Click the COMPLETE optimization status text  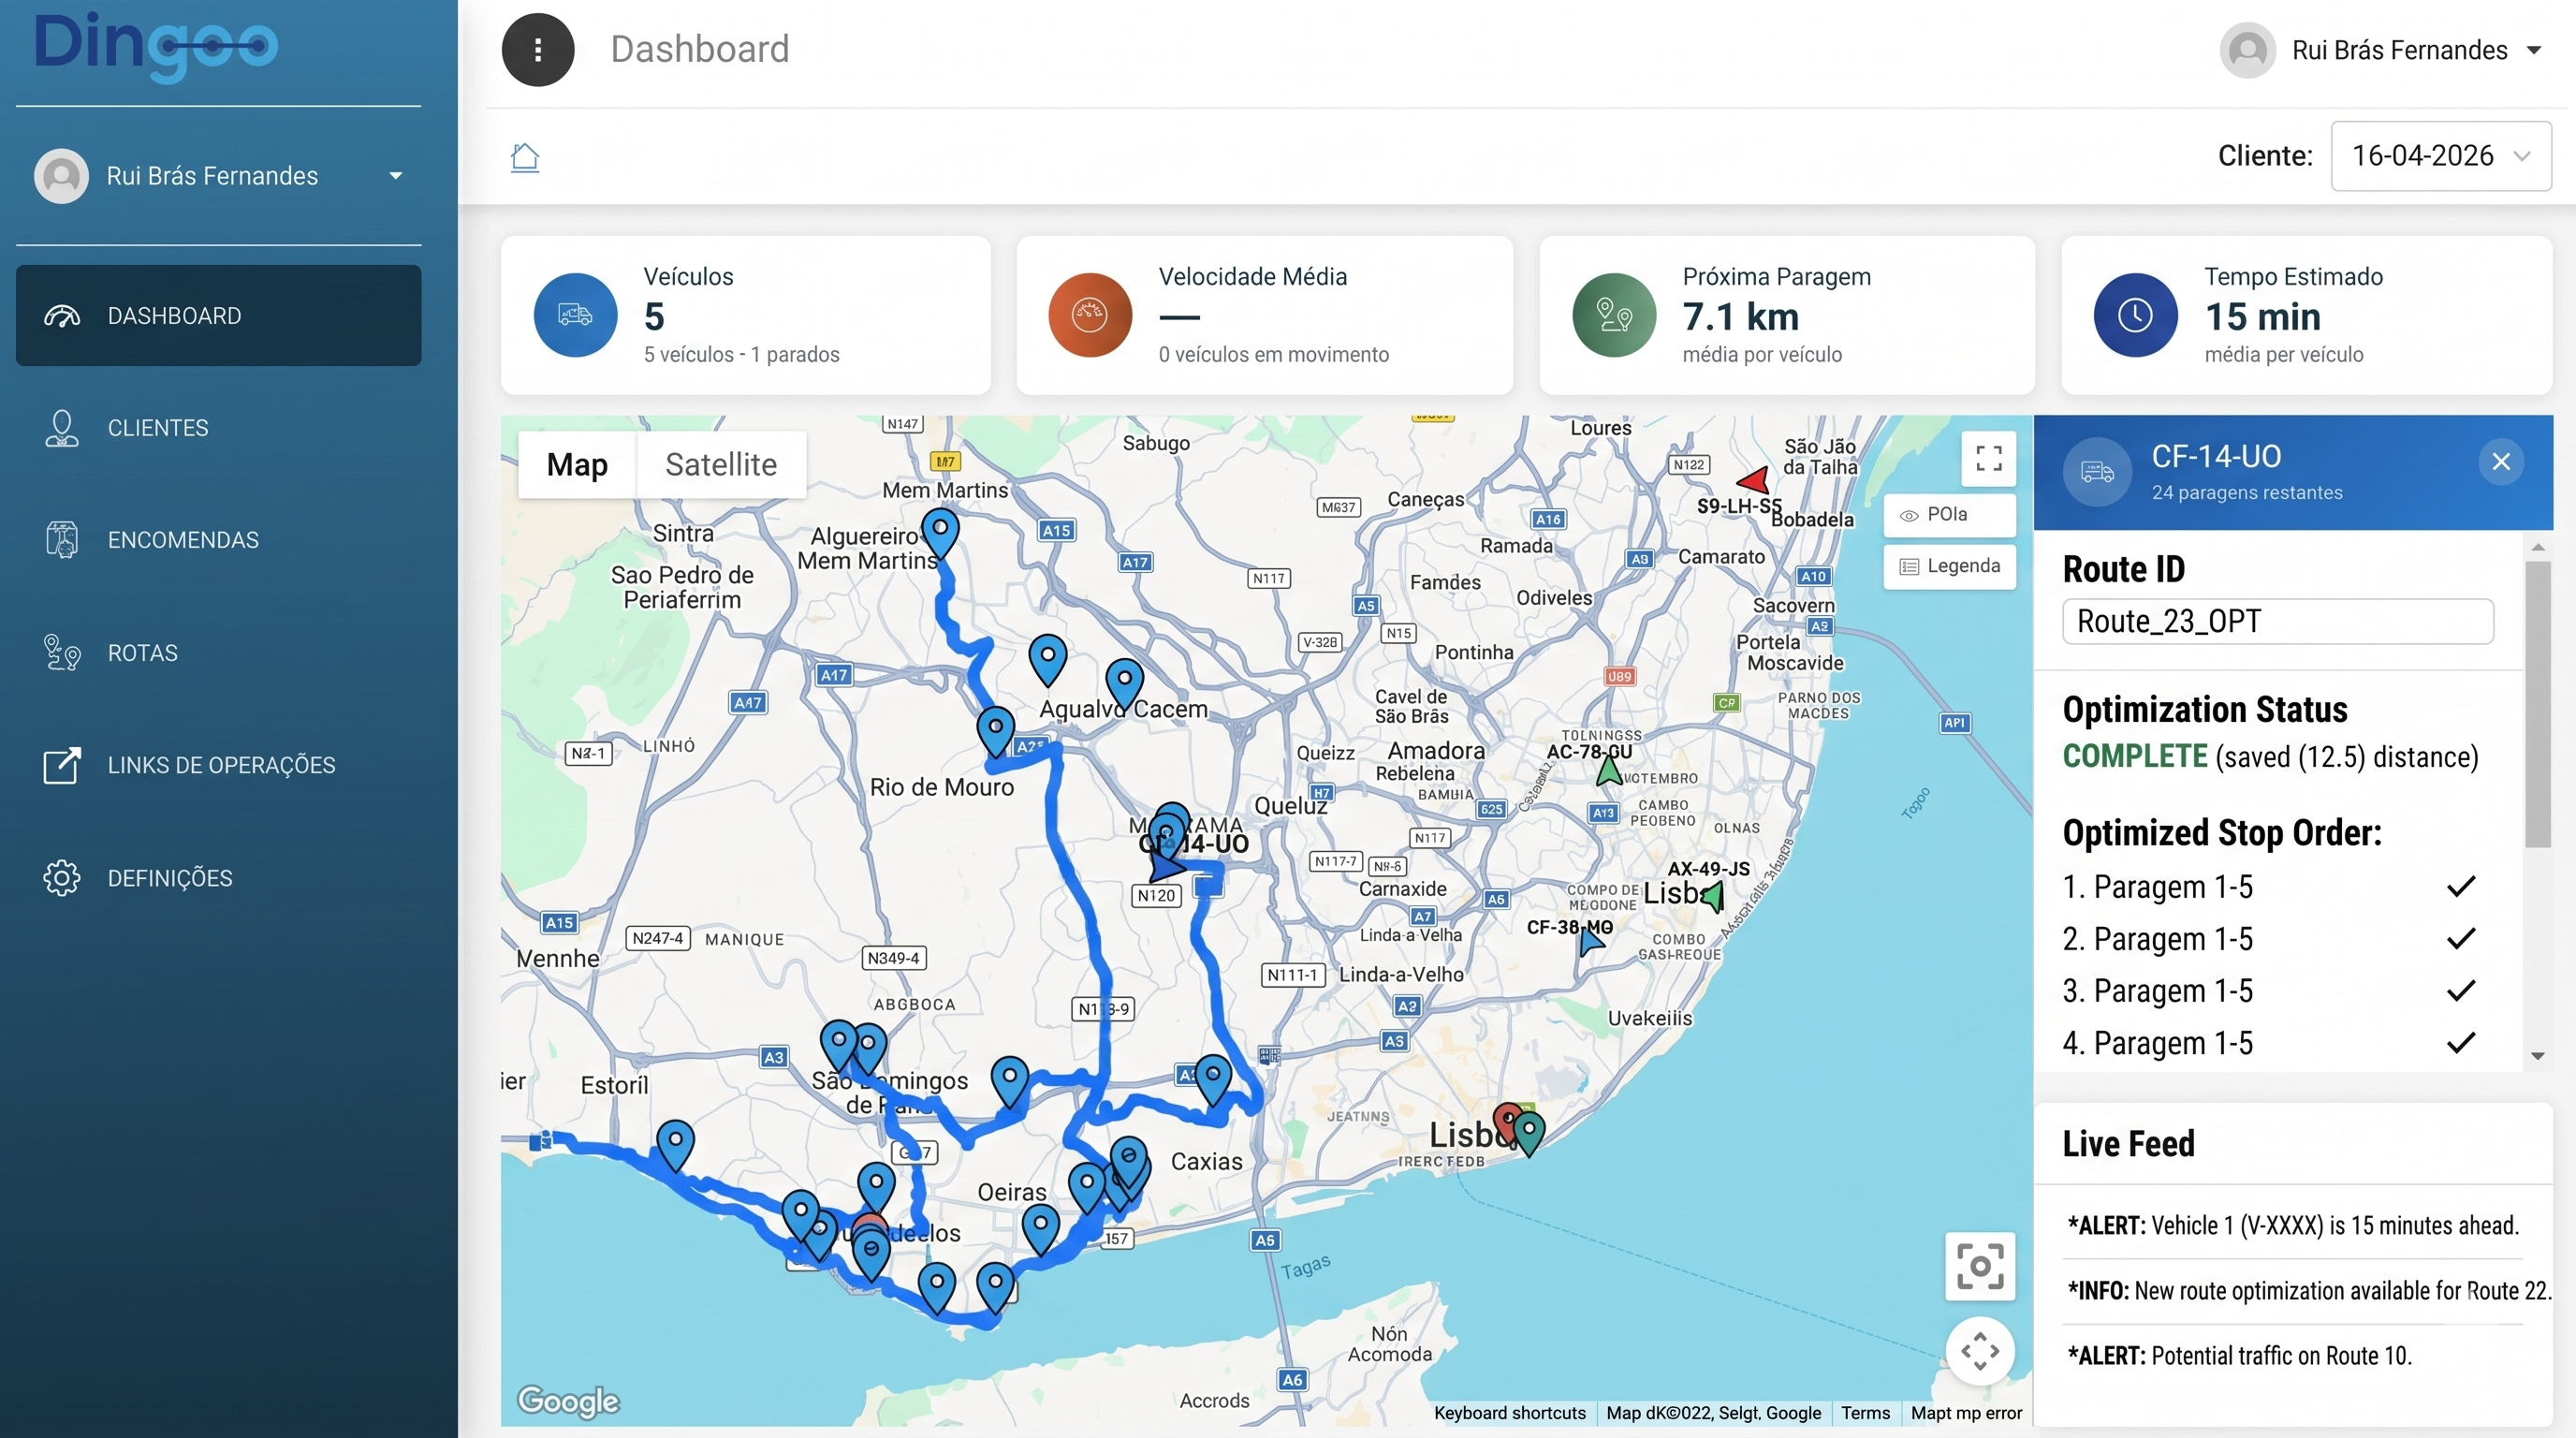click(x=2135, y=757)
